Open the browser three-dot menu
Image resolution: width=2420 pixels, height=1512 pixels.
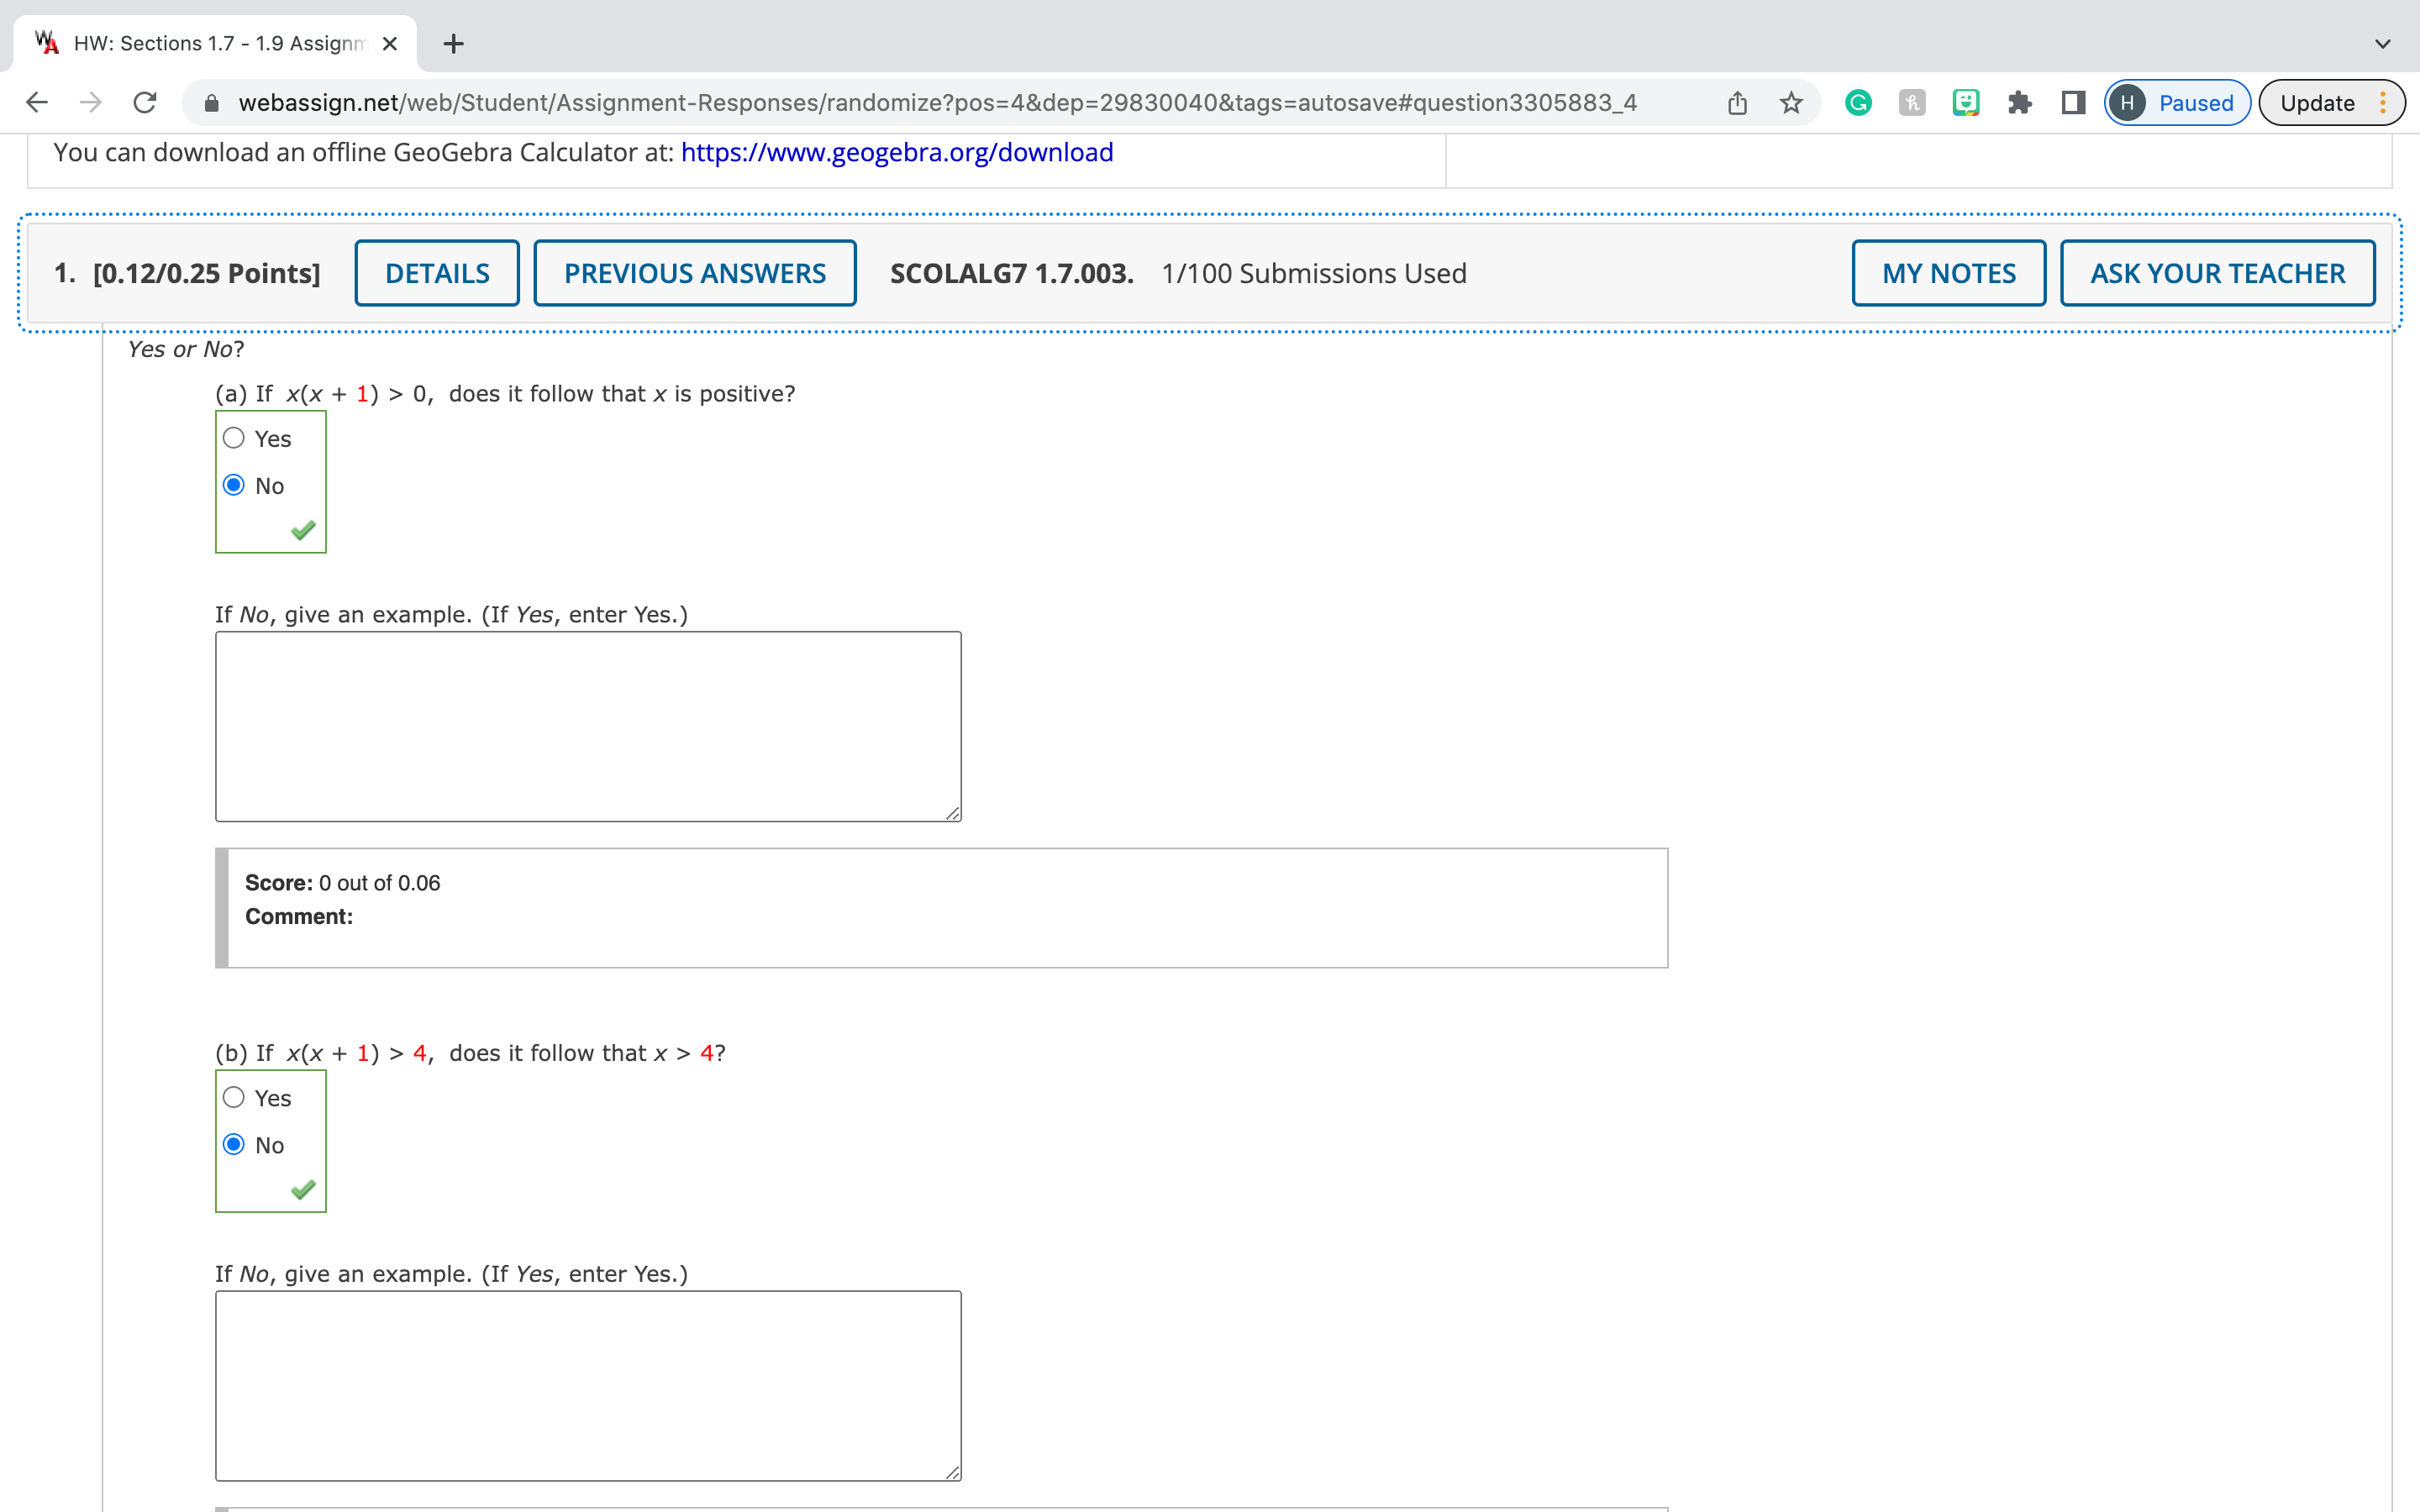pyautogui.click(x=2384, y=102)
